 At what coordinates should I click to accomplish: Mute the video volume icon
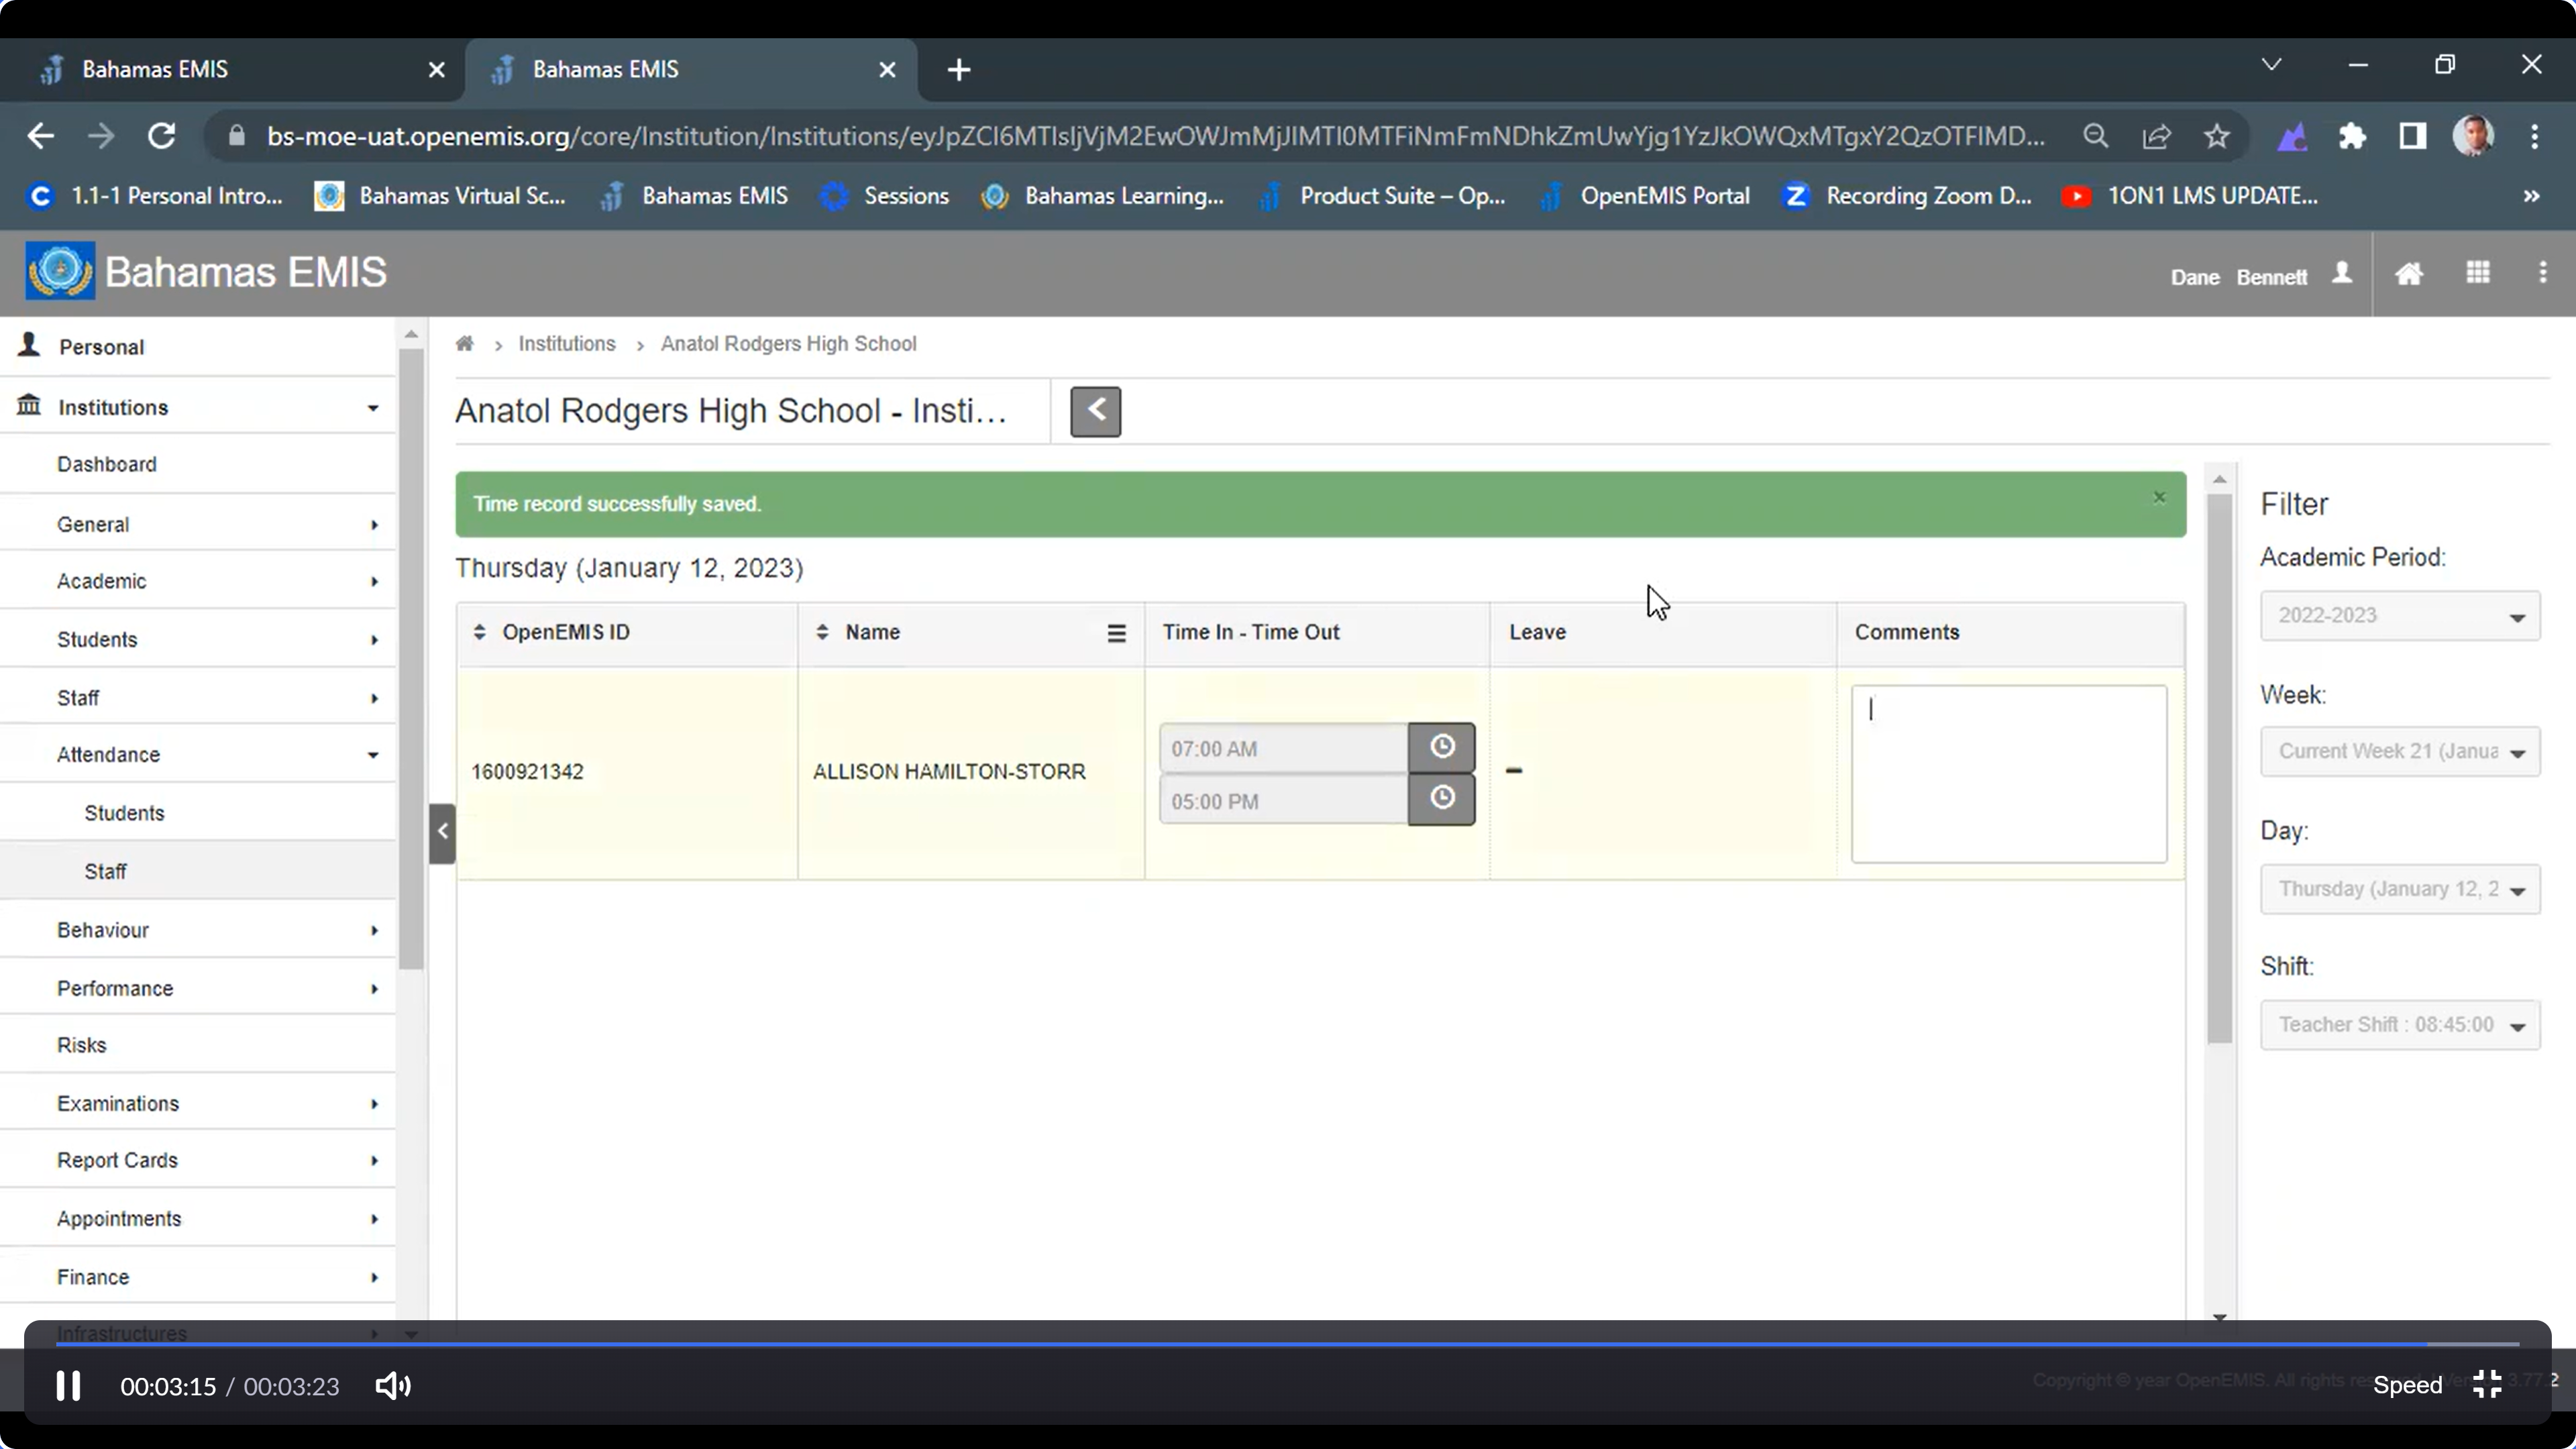tap(393, 1386)
